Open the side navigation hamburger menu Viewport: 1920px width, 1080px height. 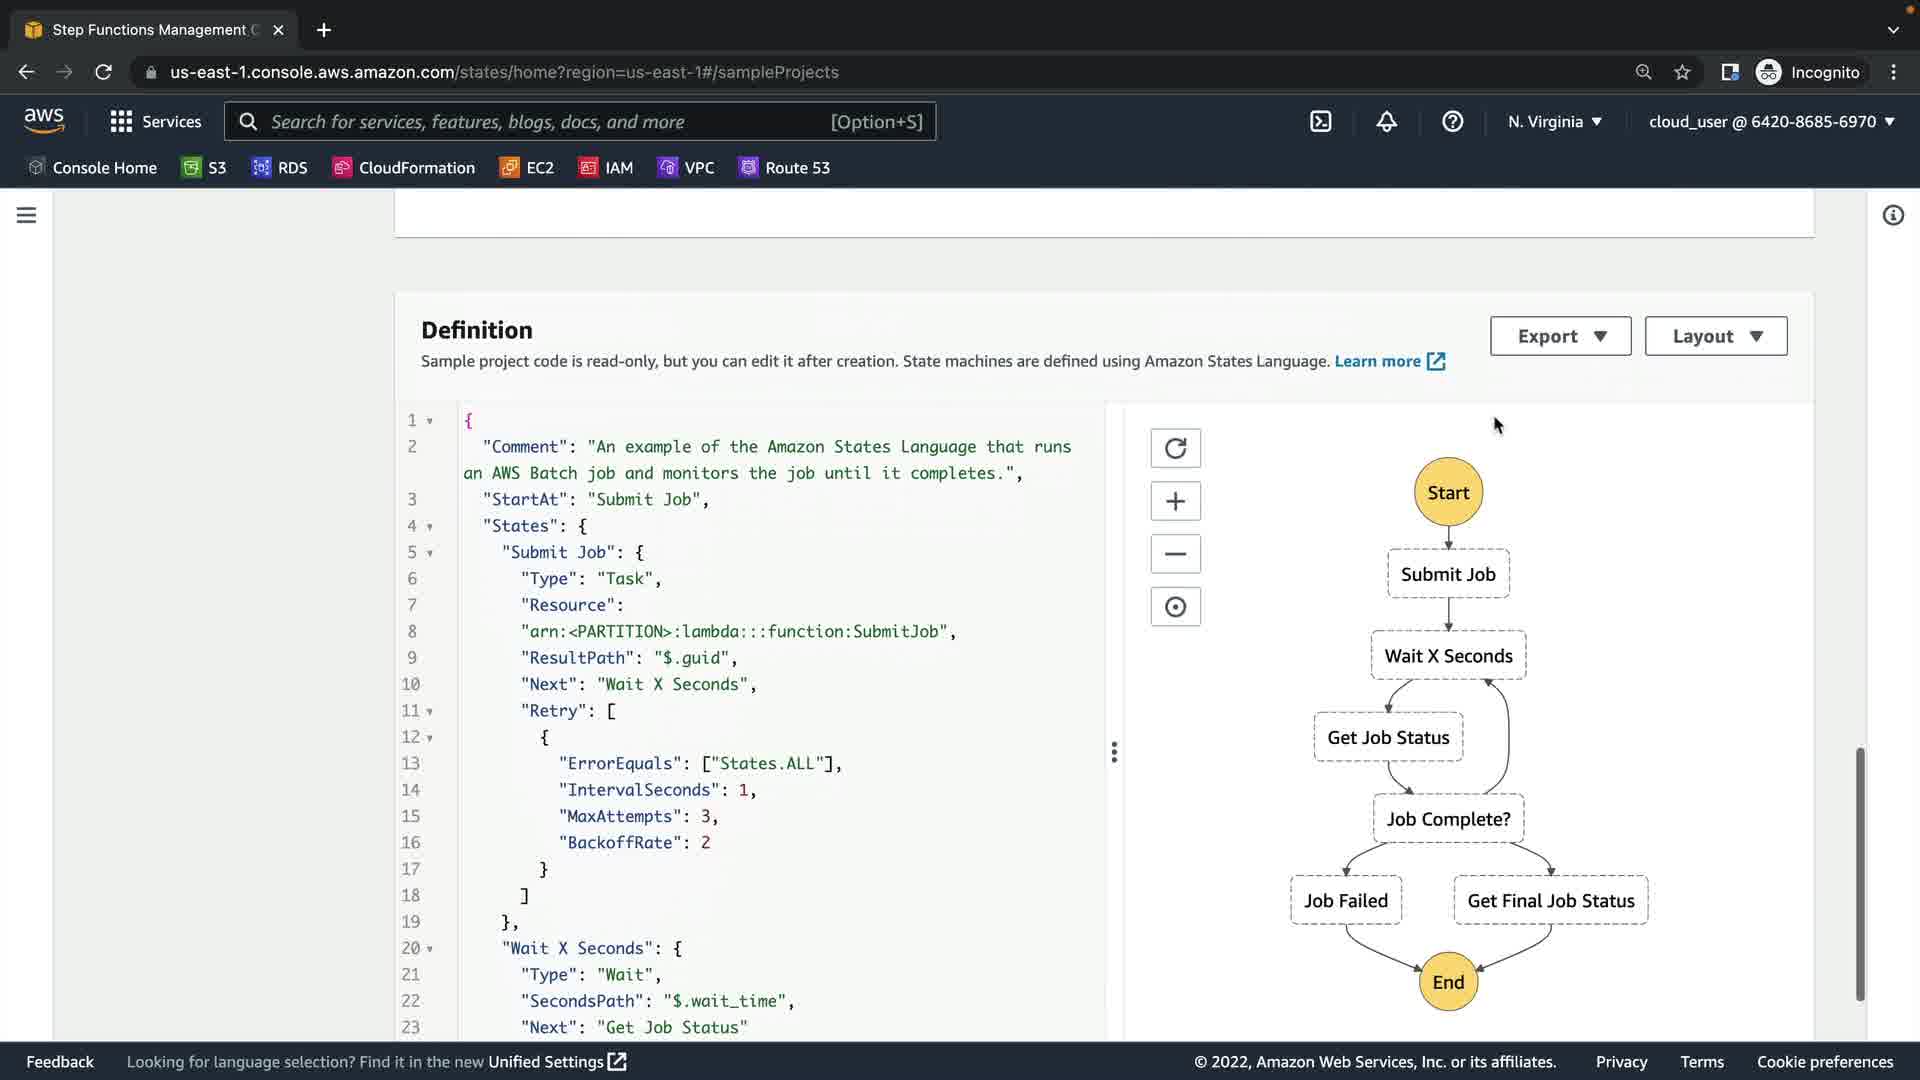(x=27, y=215)
